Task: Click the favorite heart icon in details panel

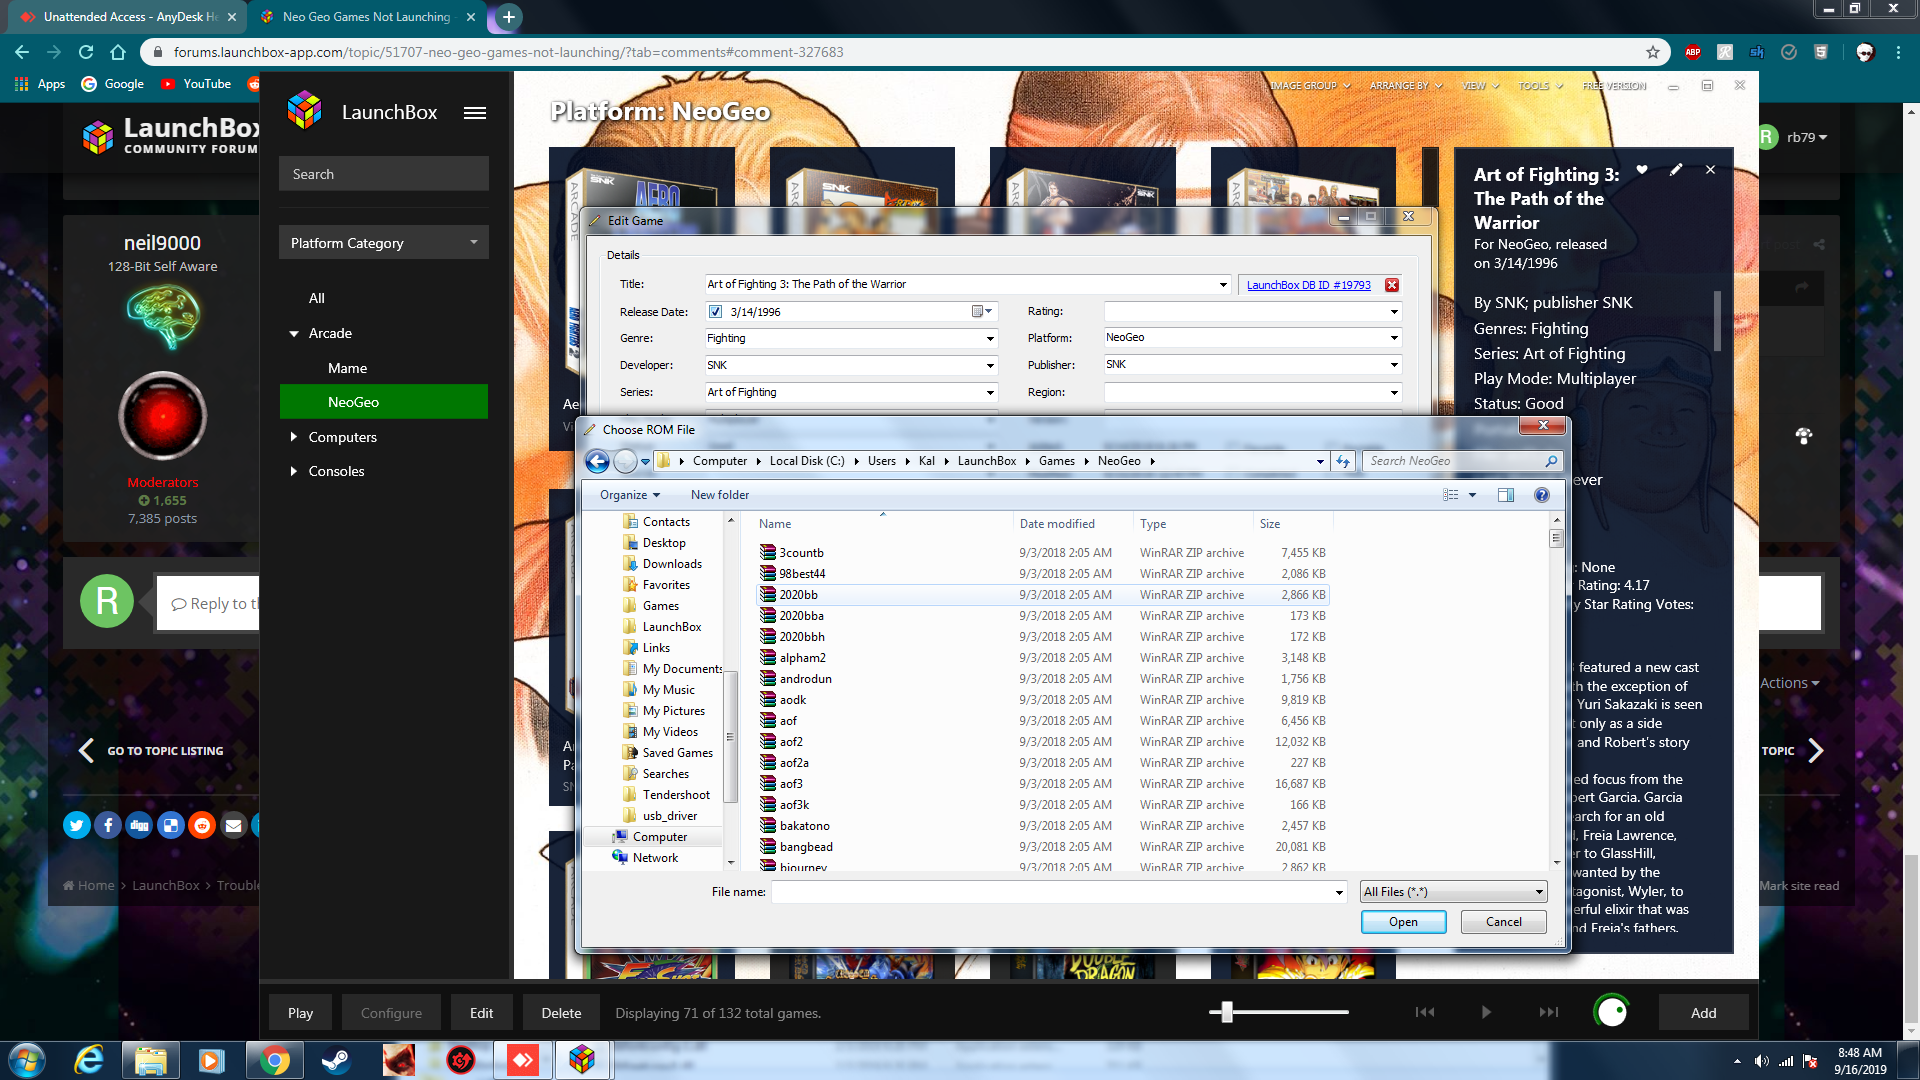Action: (x=1642, y=170)
